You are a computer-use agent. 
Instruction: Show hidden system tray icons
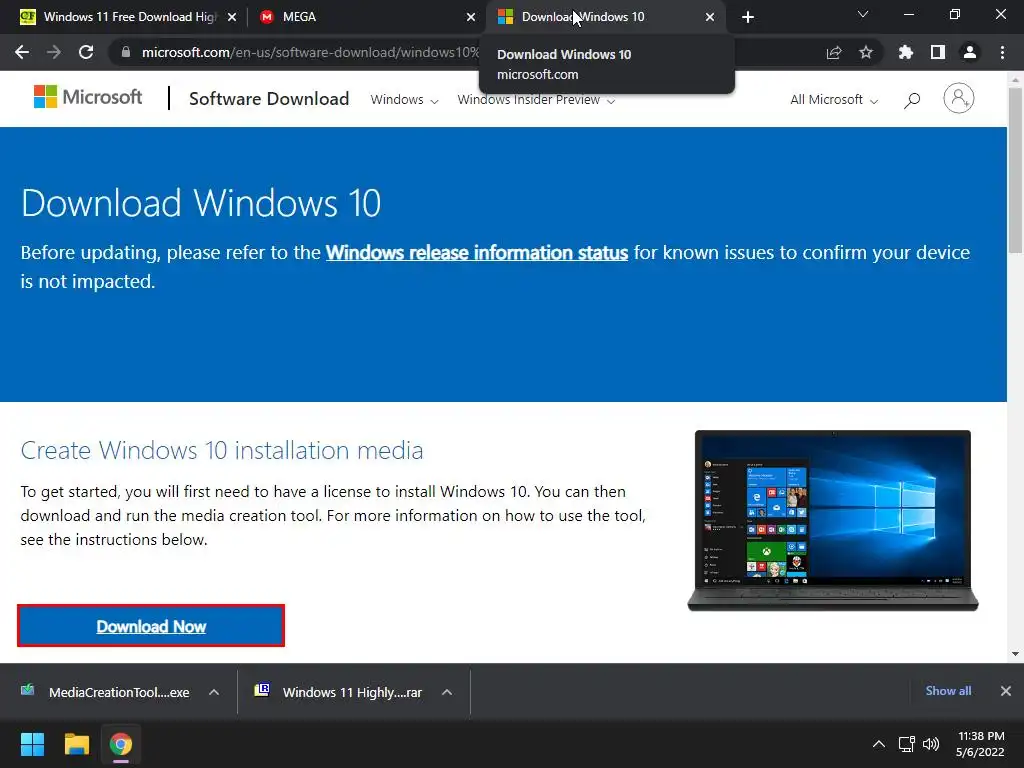[879, 744]
